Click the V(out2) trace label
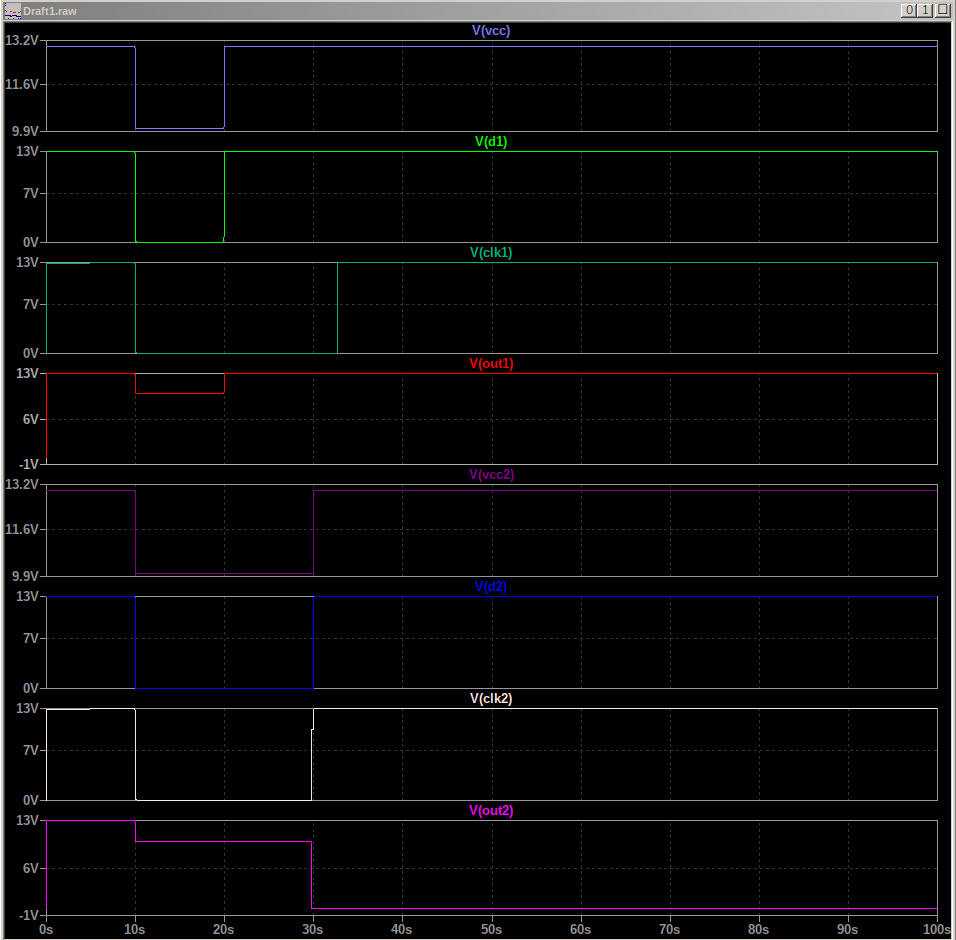Image resolution: width=956 pixels, height=940 pixels. point(491,810)
